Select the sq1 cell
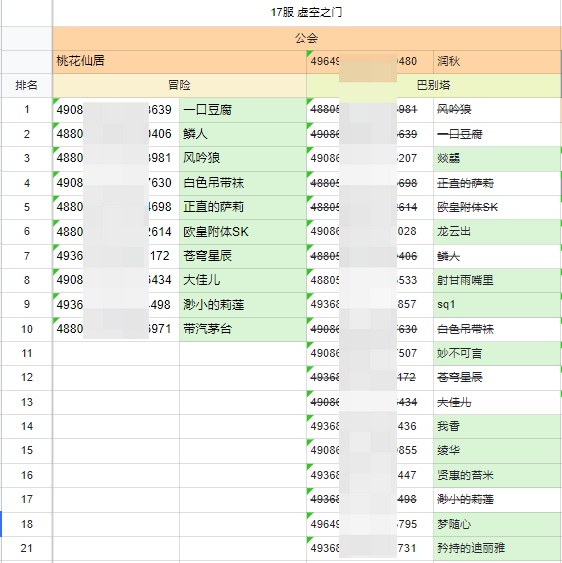The width and height of the screenshot is (562, 563). [497, 305]
